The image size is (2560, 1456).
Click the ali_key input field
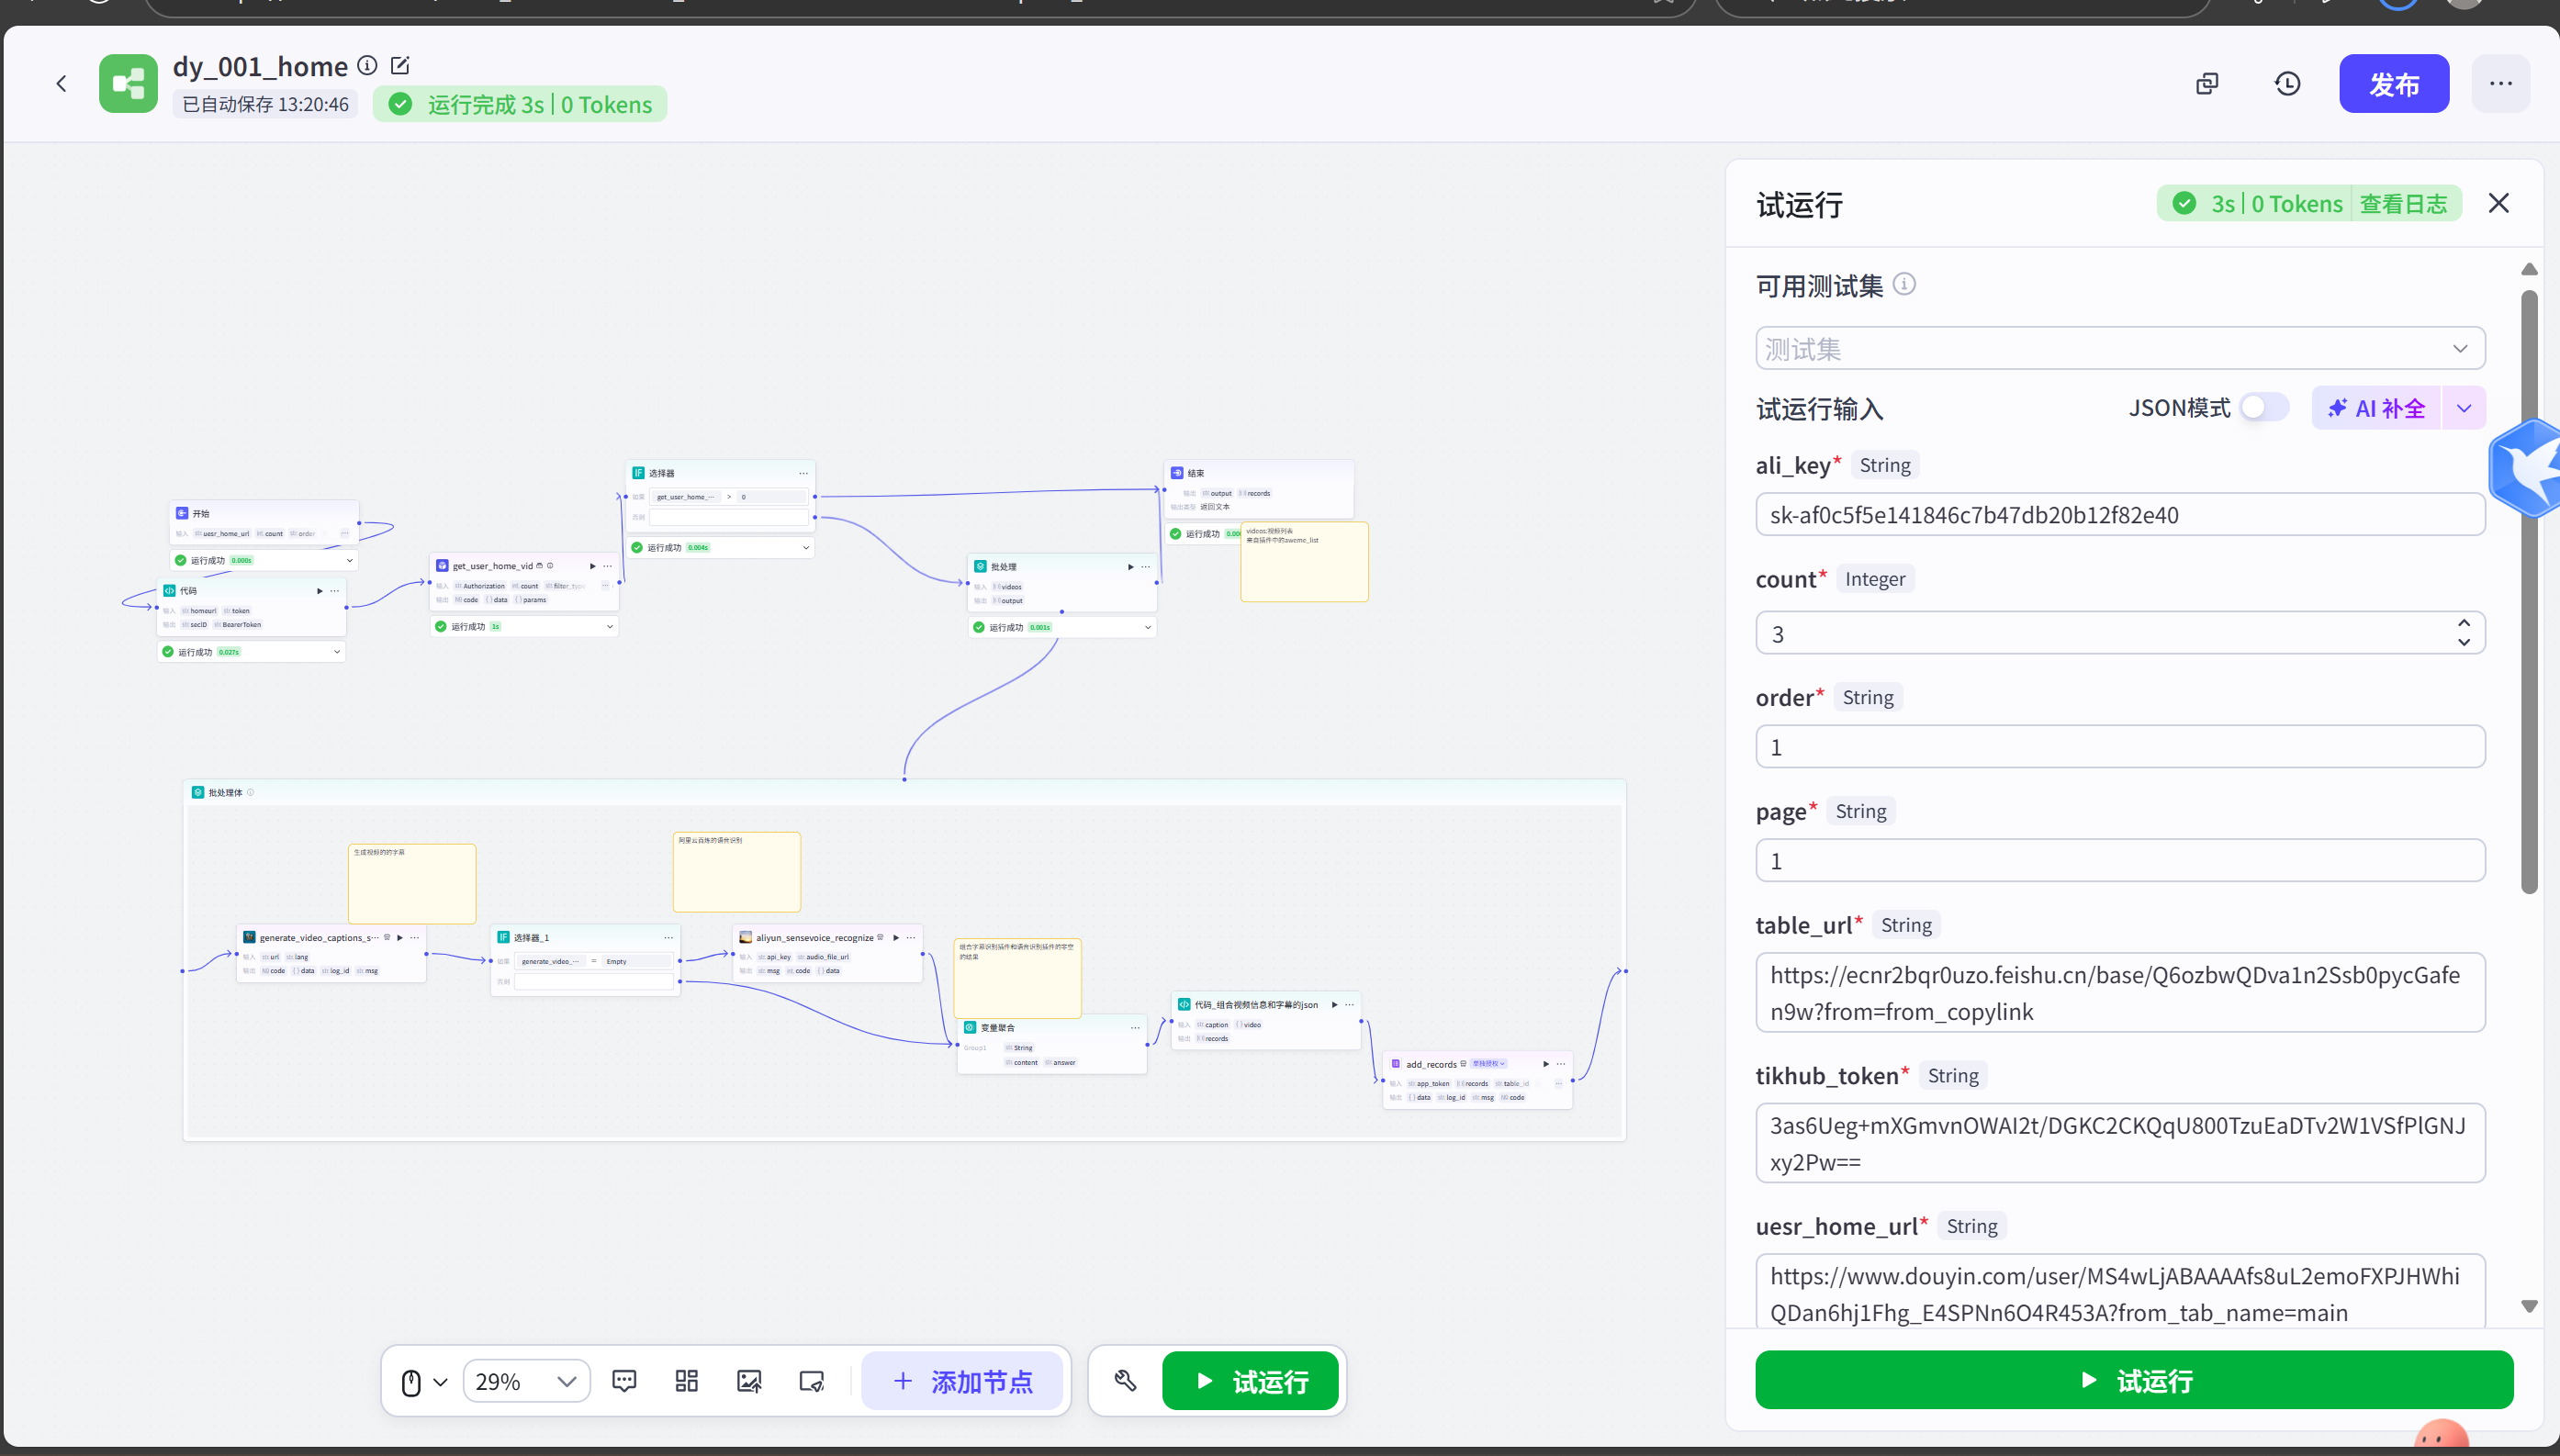coord(2119,515)
